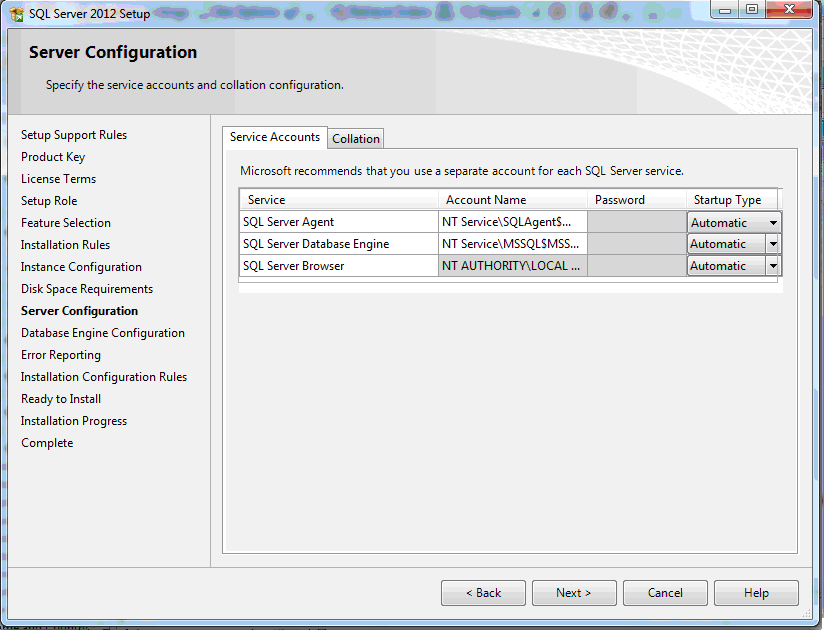Screen dimensions: 824x630
Task: Open Startup Type dropdown for SQL Server Browser
Action: point(773,266)
